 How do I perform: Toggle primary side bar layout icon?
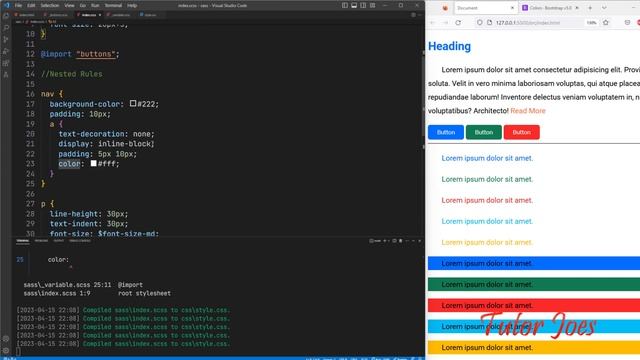pos(345,5)
